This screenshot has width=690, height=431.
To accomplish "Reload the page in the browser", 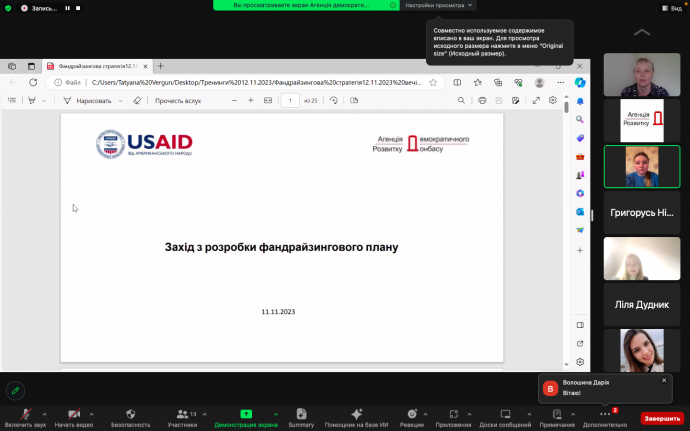I will click(x=33, y=82).
